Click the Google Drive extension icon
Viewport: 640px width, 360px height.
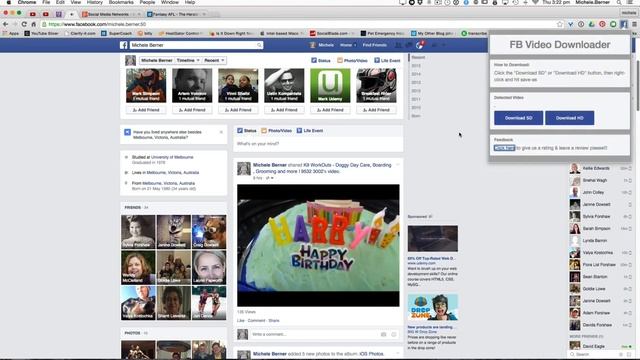(x=591, y=24)
